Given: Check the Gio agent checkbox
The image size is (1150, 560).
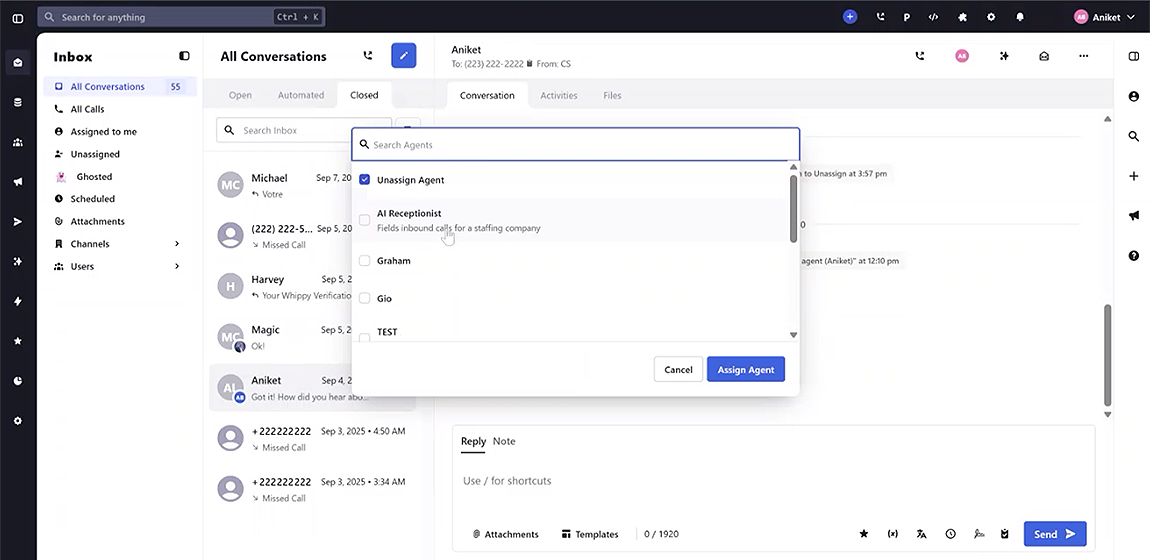Looking at the screenshot, I should tap(365, 298).
